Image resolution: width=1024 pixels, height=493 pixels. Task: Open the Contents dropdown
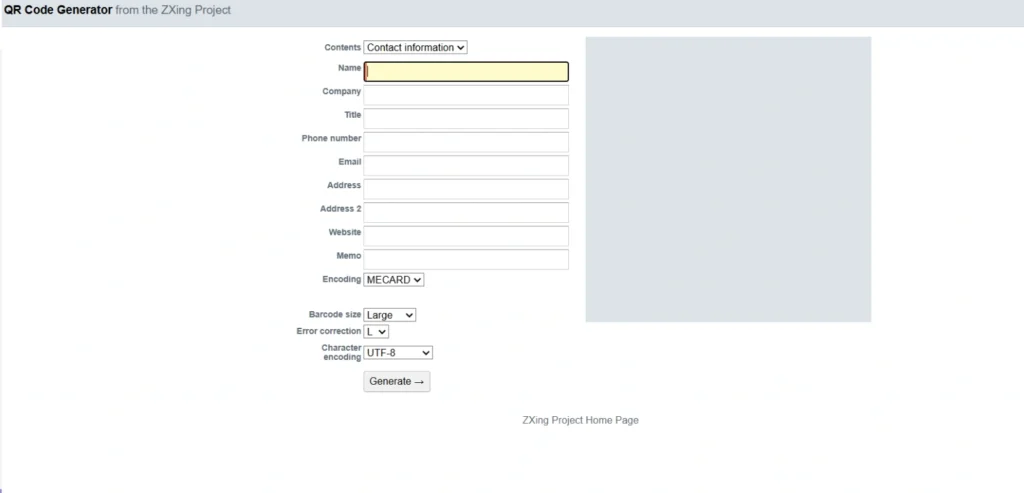pos(415,47)
